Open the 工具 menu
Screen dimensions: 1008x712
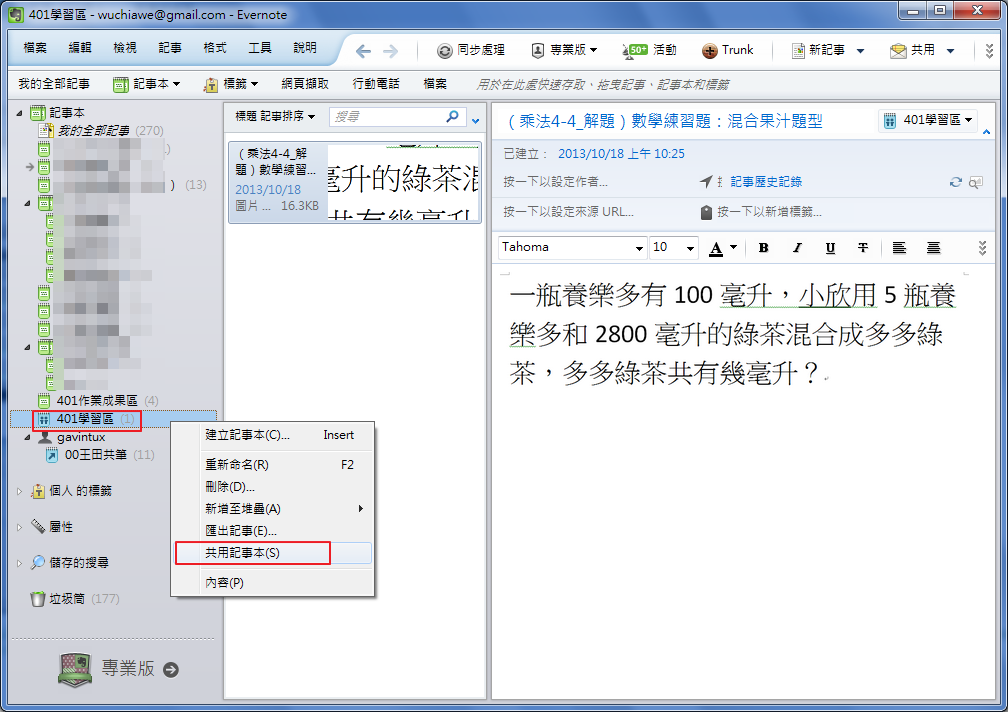point(260,48)
